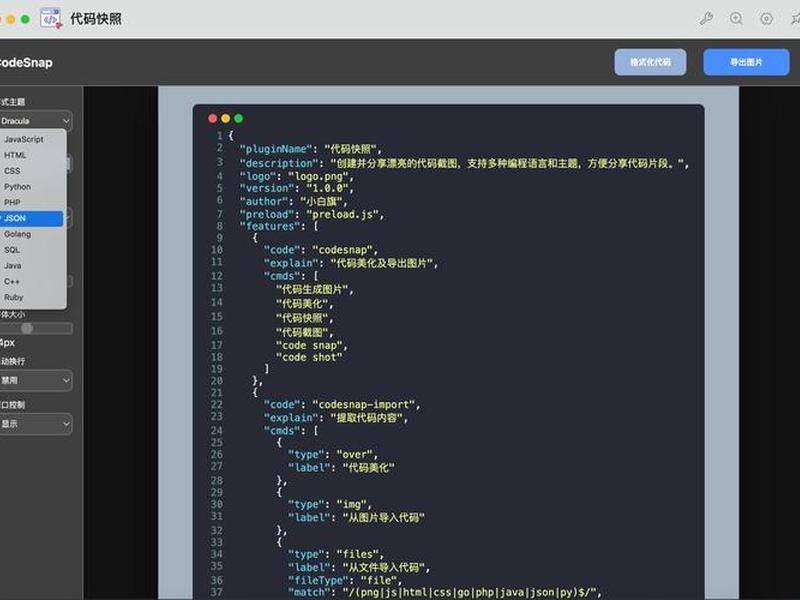This screenshot has height=600, width=800.
Task: Click the "fileType" key on line 36
Action: point(318,581)
